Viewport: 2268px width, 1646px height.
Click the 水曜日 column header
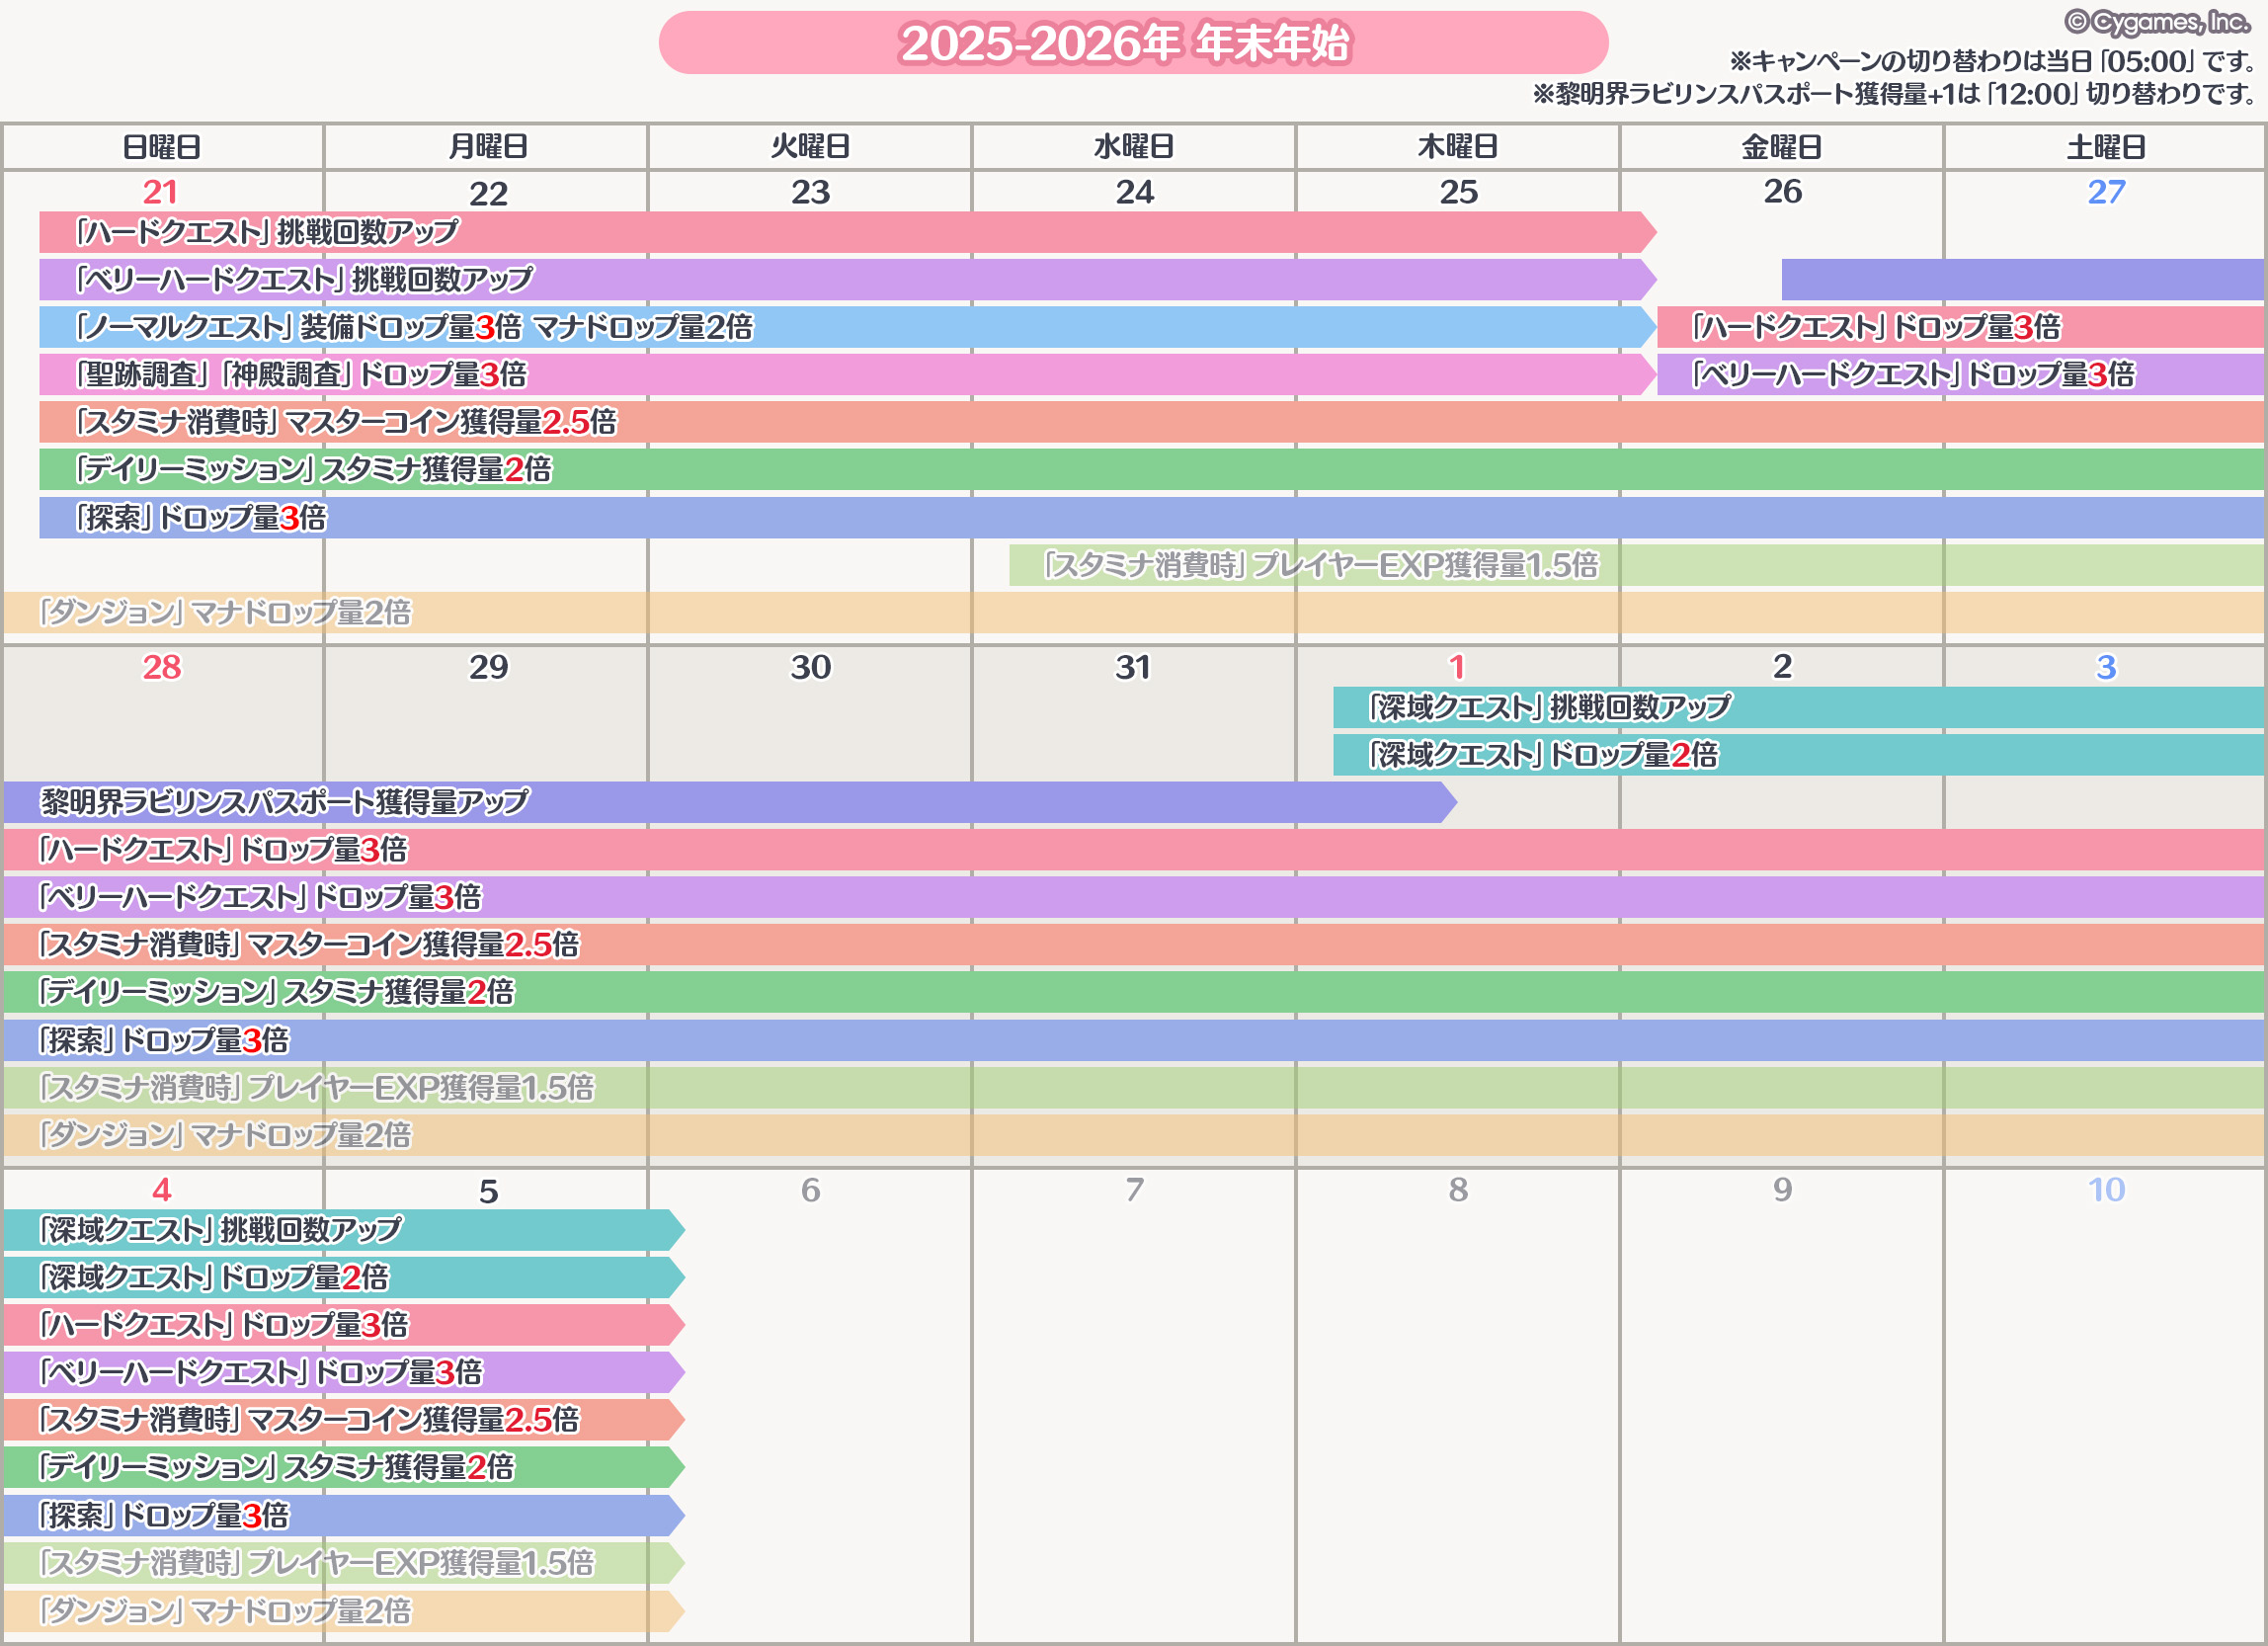(1134, 147)
